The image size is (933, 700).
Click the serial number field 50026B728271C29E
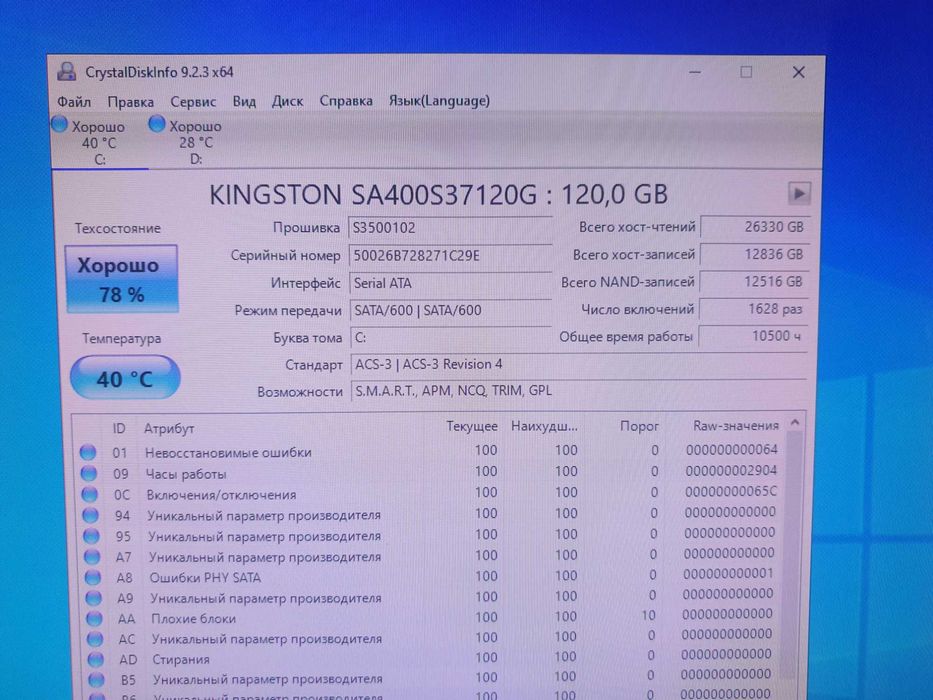click(450, 256)
